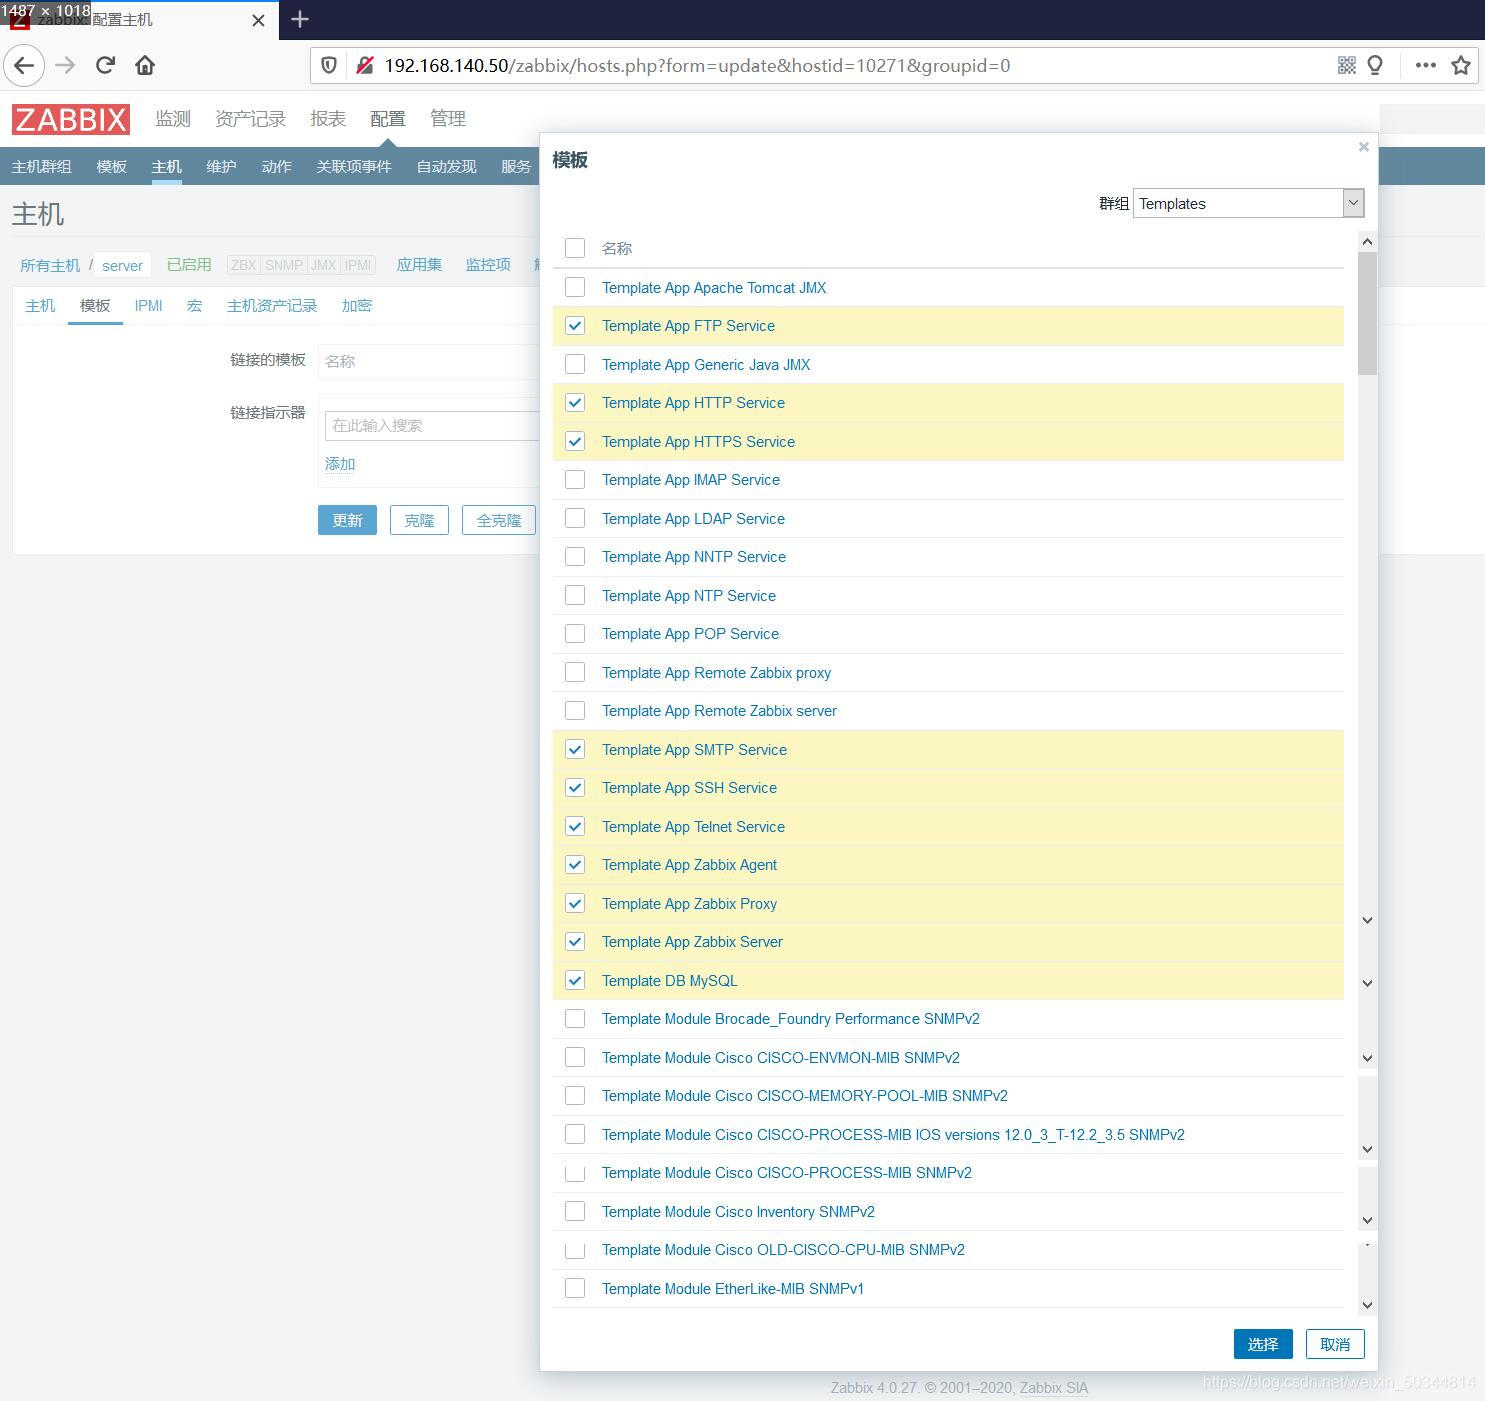Switch to the 加密 tab

tap(357, 306)
